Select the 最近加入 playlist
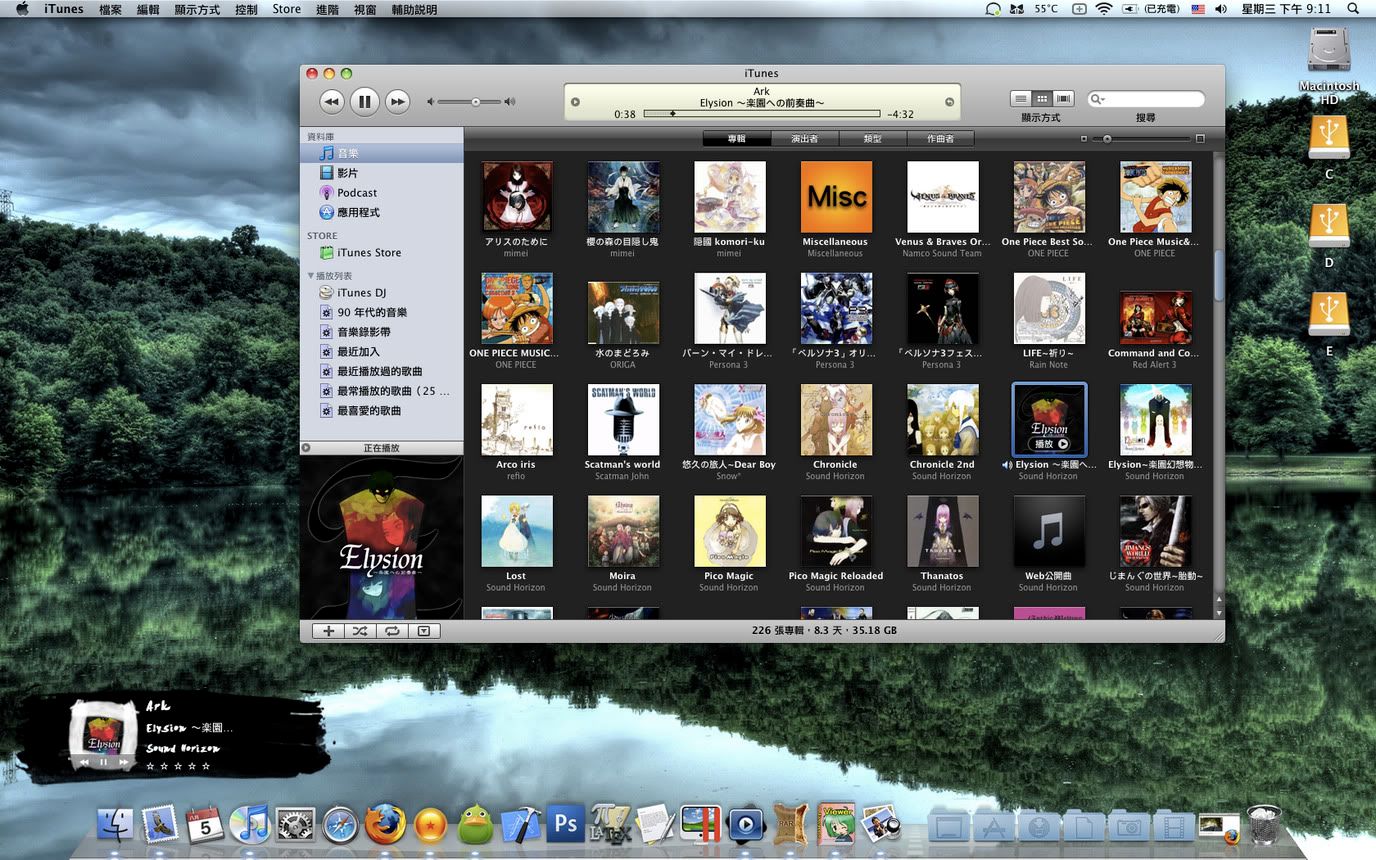 pos(381,352)
